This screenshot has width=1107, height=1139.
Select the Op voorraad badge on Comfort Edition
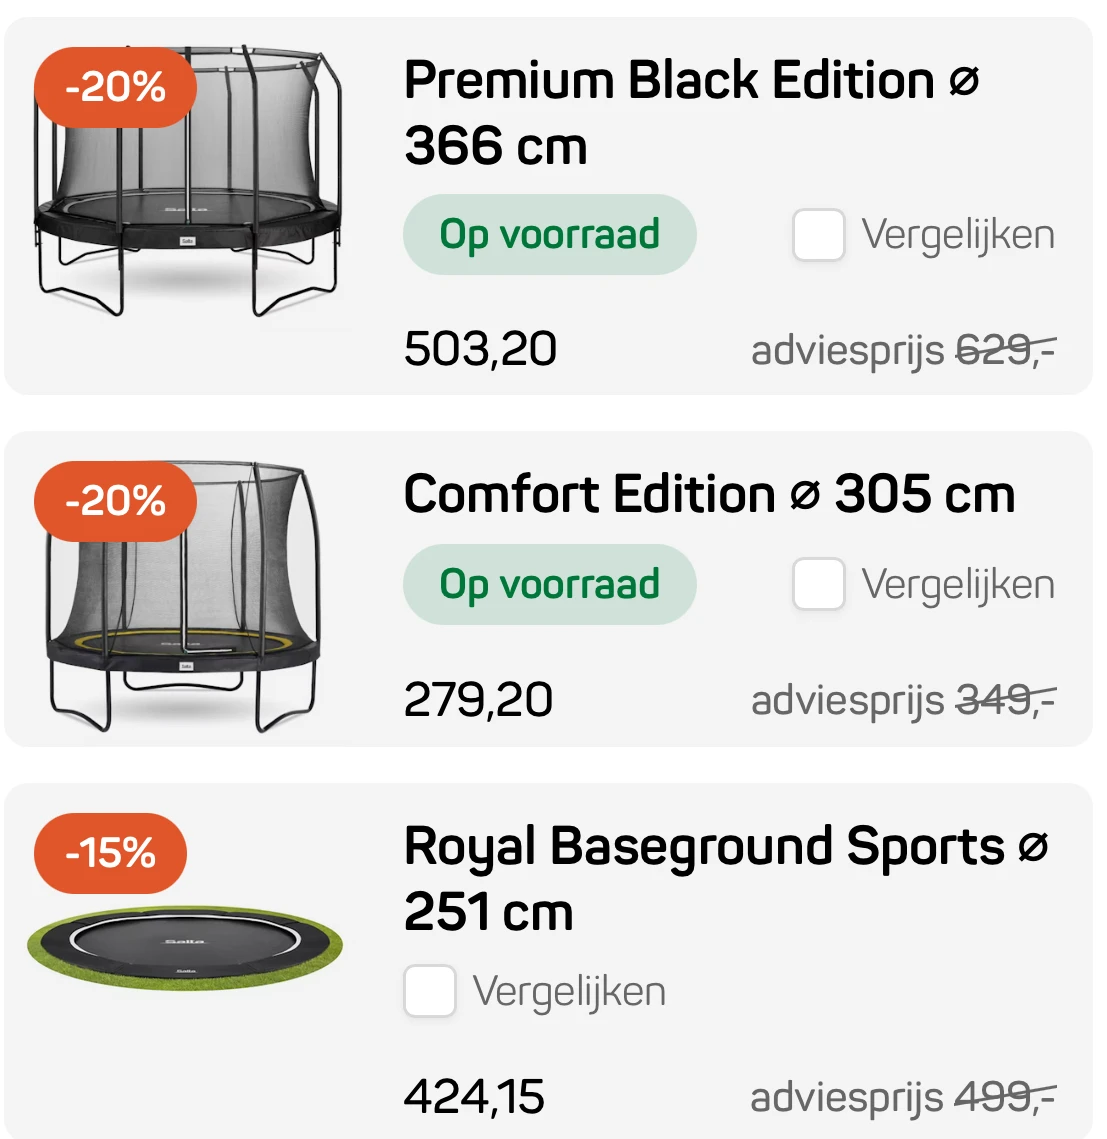click(x=549, y=585)
